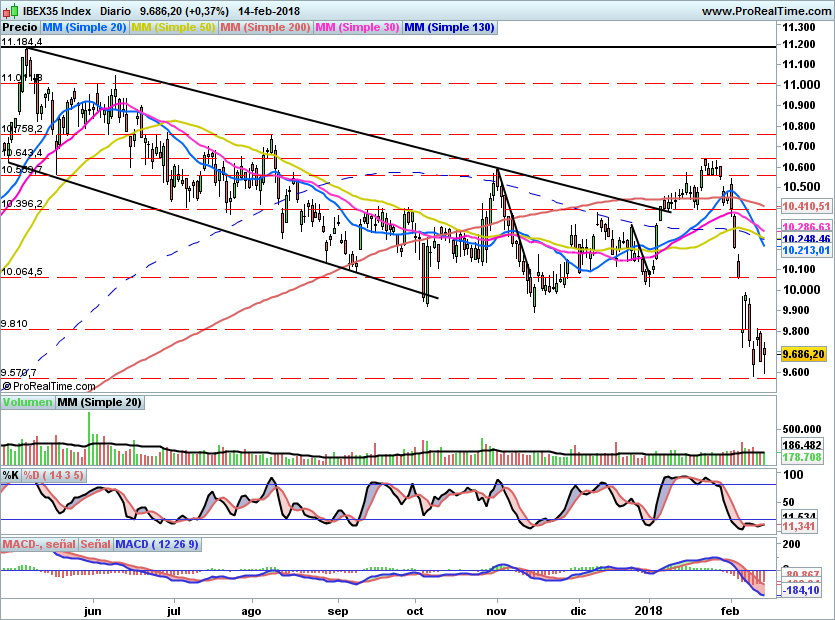Select the yellow MM (Simple 50) label
Viewport: 835px width, 620px height.
[x=173, y=28]
